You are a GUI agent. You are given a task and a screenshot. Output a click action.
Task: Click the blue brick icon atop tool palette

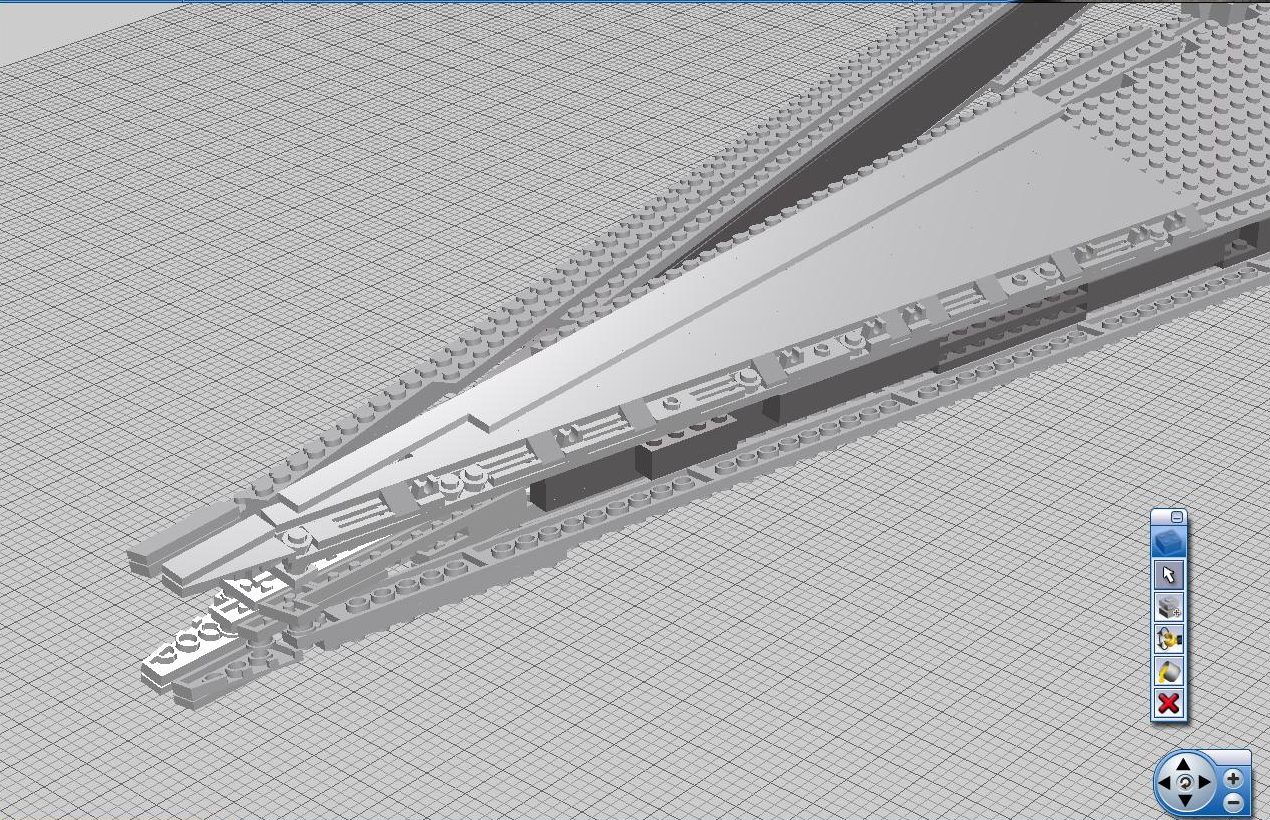coord(1168,543)
